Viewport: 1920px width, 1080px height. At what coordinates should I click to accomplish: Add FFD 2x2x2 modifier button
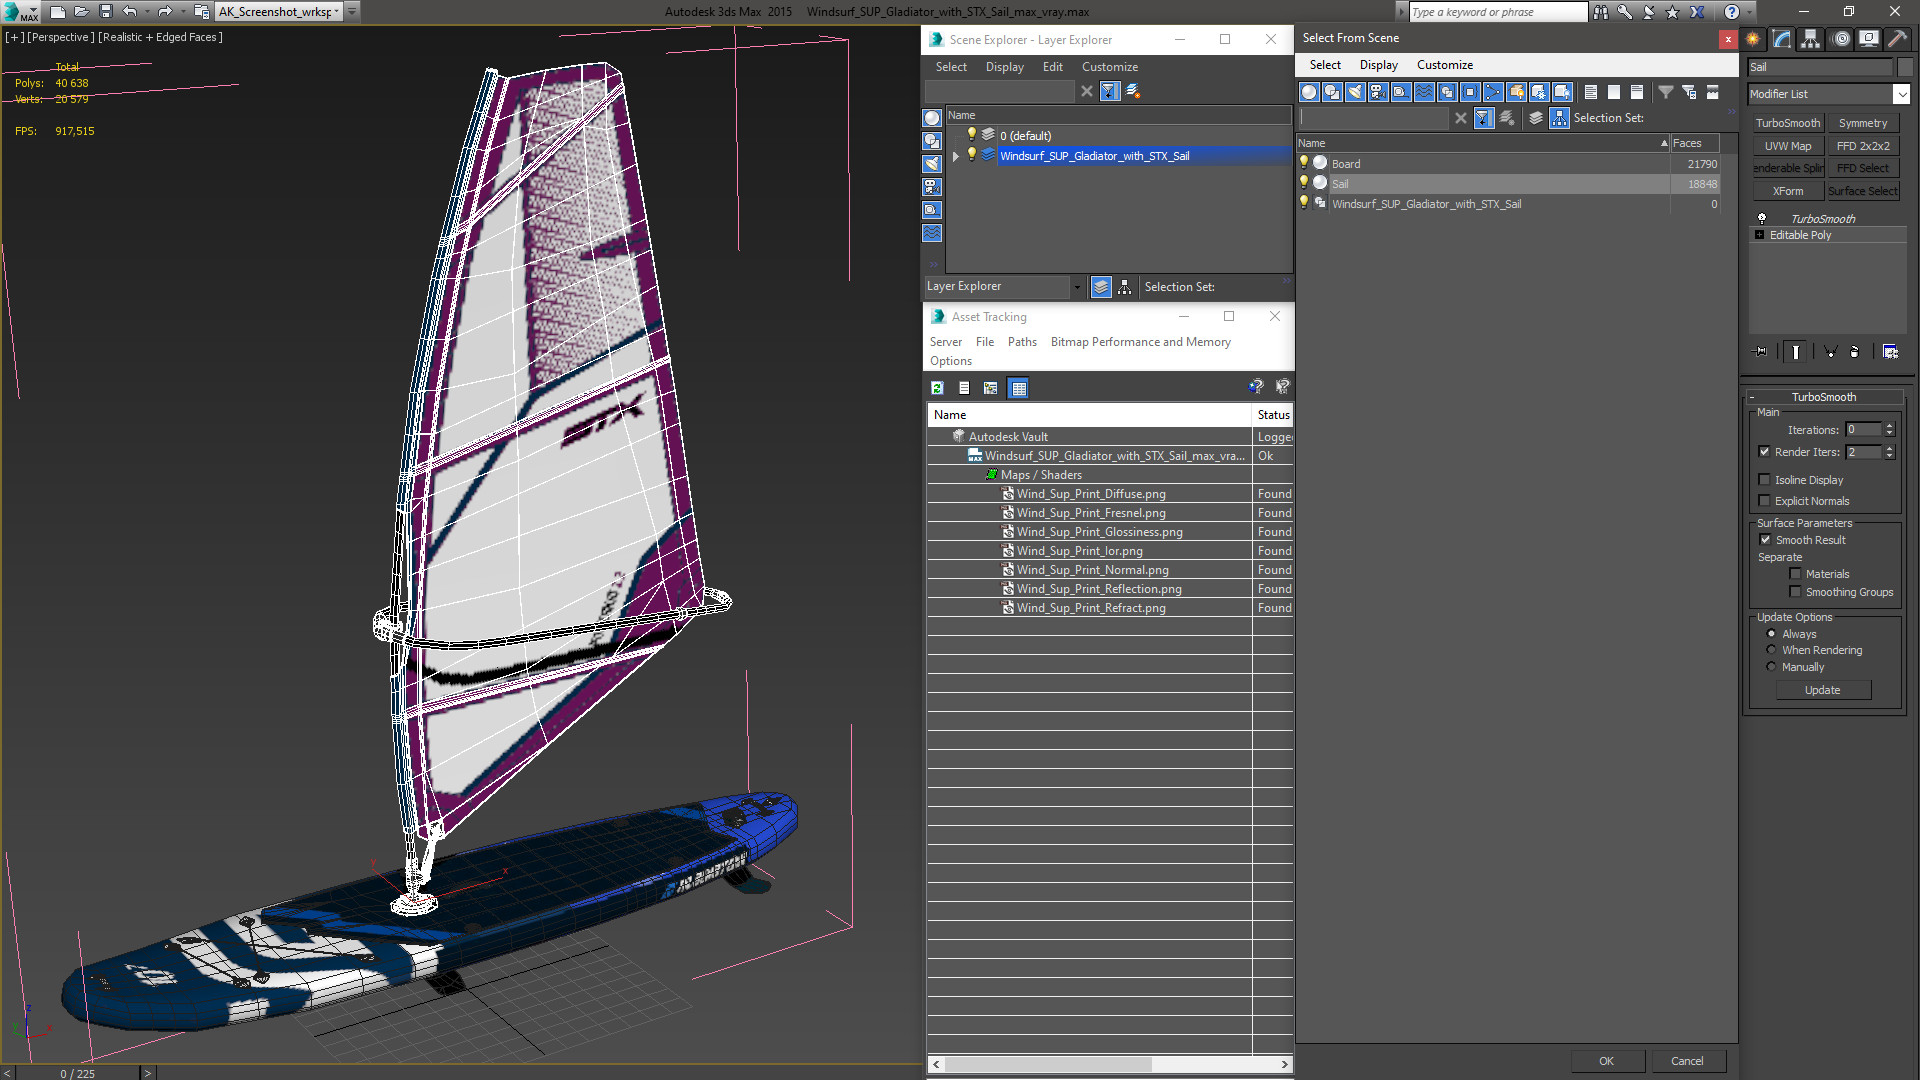(x=1863, y=146)
